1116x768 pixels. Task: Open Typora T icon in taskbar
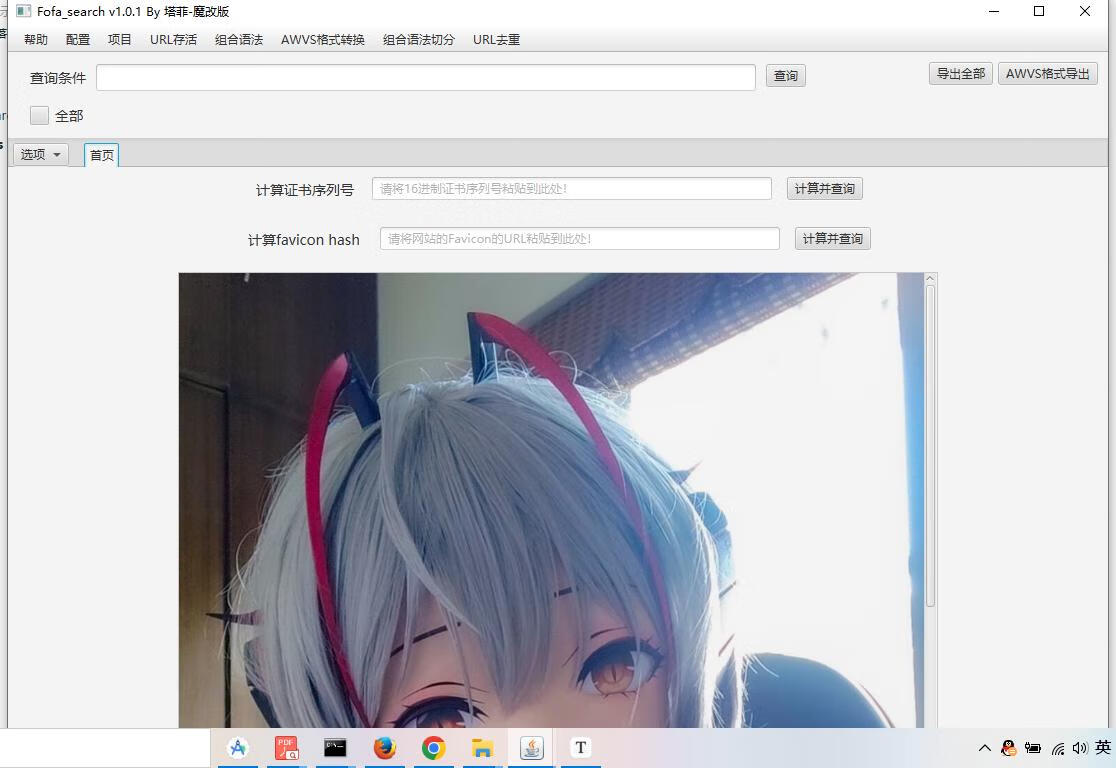point(580,747)
